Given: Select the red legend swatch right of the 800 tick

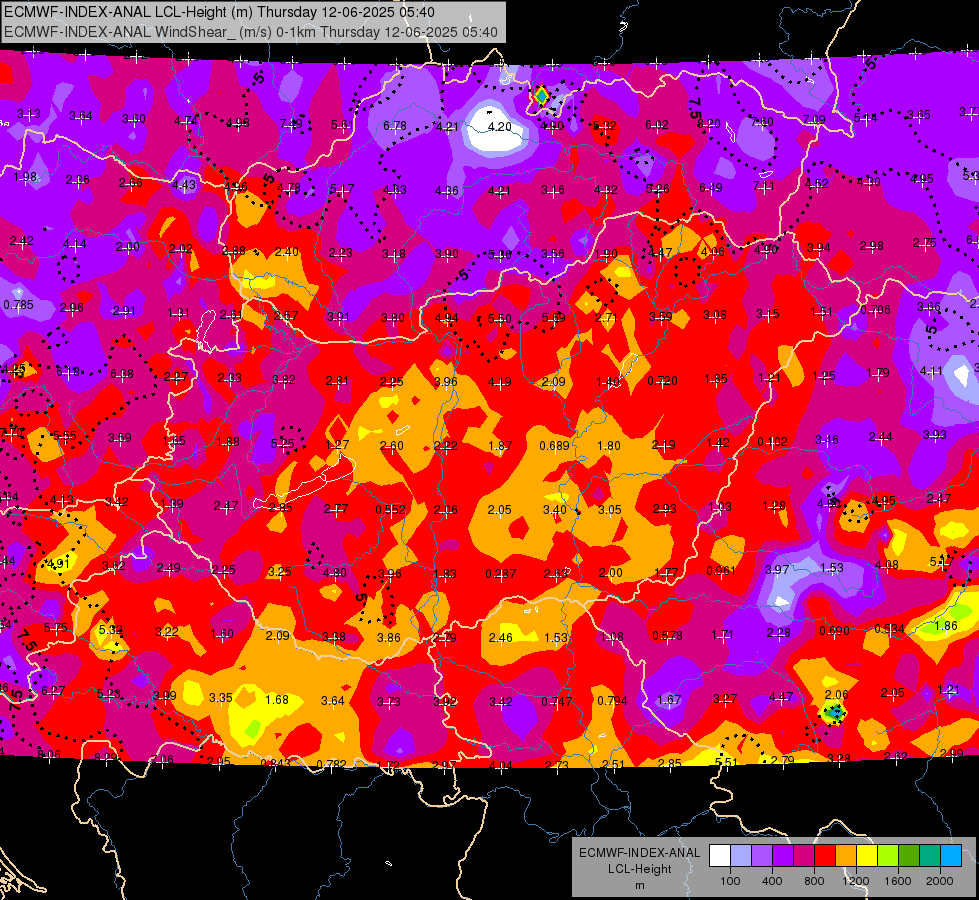Looking at the screenshot, I should (825, 855).
